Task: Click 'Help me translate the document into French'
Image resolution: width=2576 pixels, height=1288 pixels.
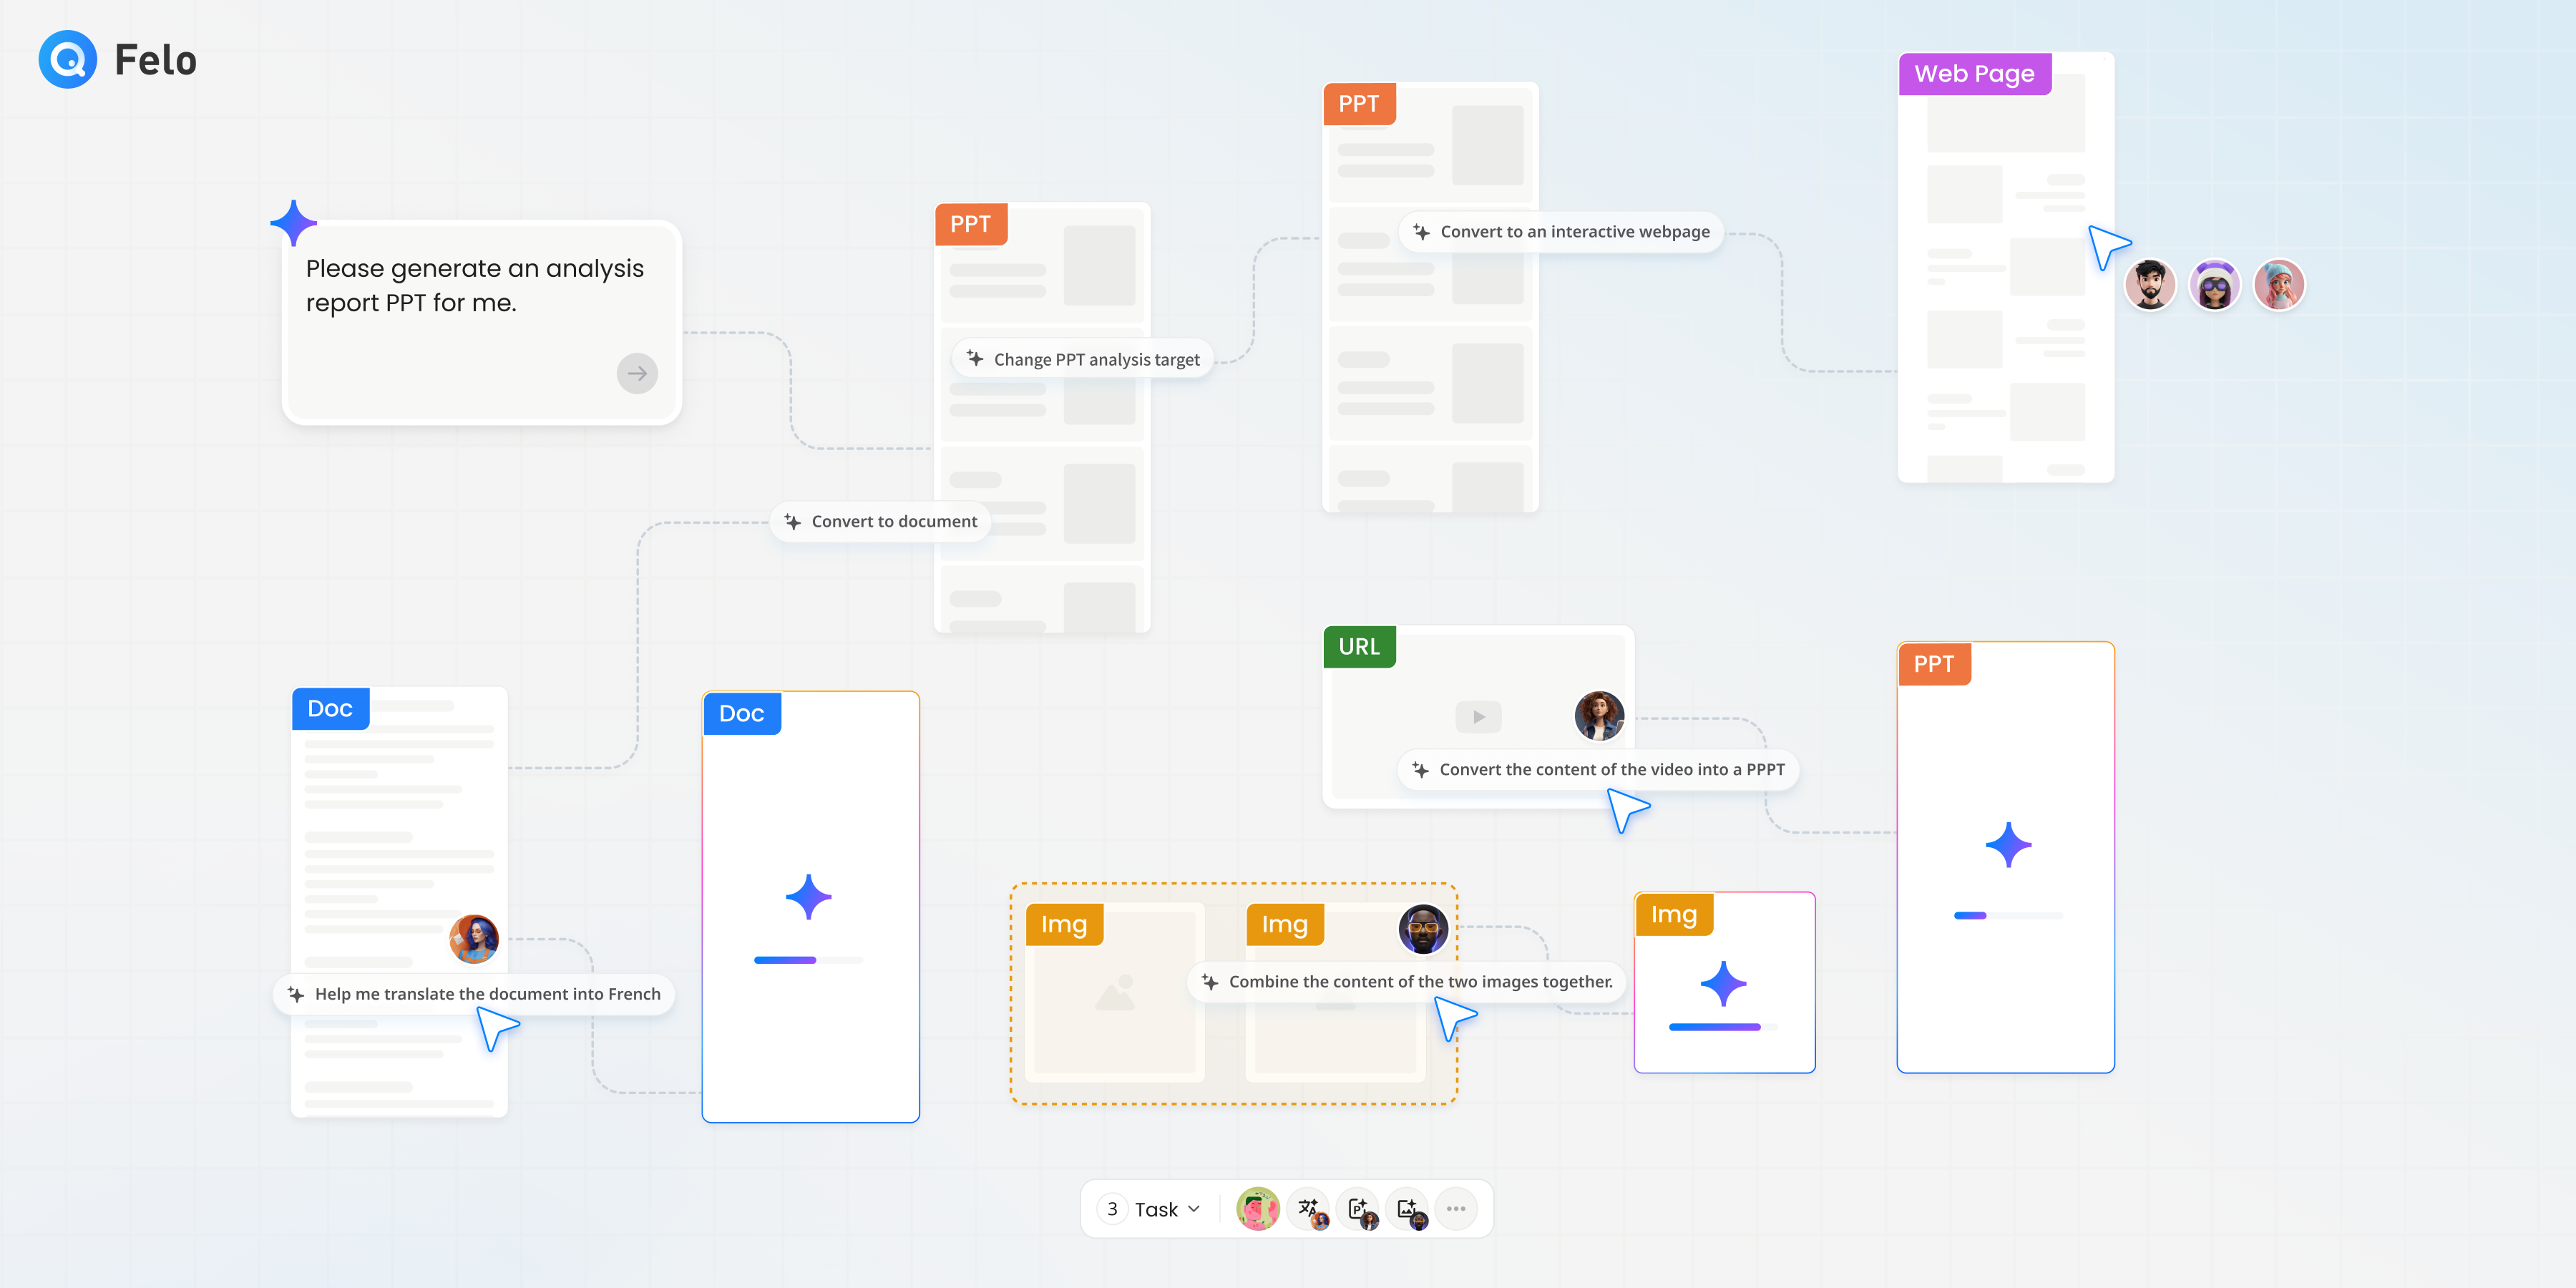Action: tap(474, 994)
